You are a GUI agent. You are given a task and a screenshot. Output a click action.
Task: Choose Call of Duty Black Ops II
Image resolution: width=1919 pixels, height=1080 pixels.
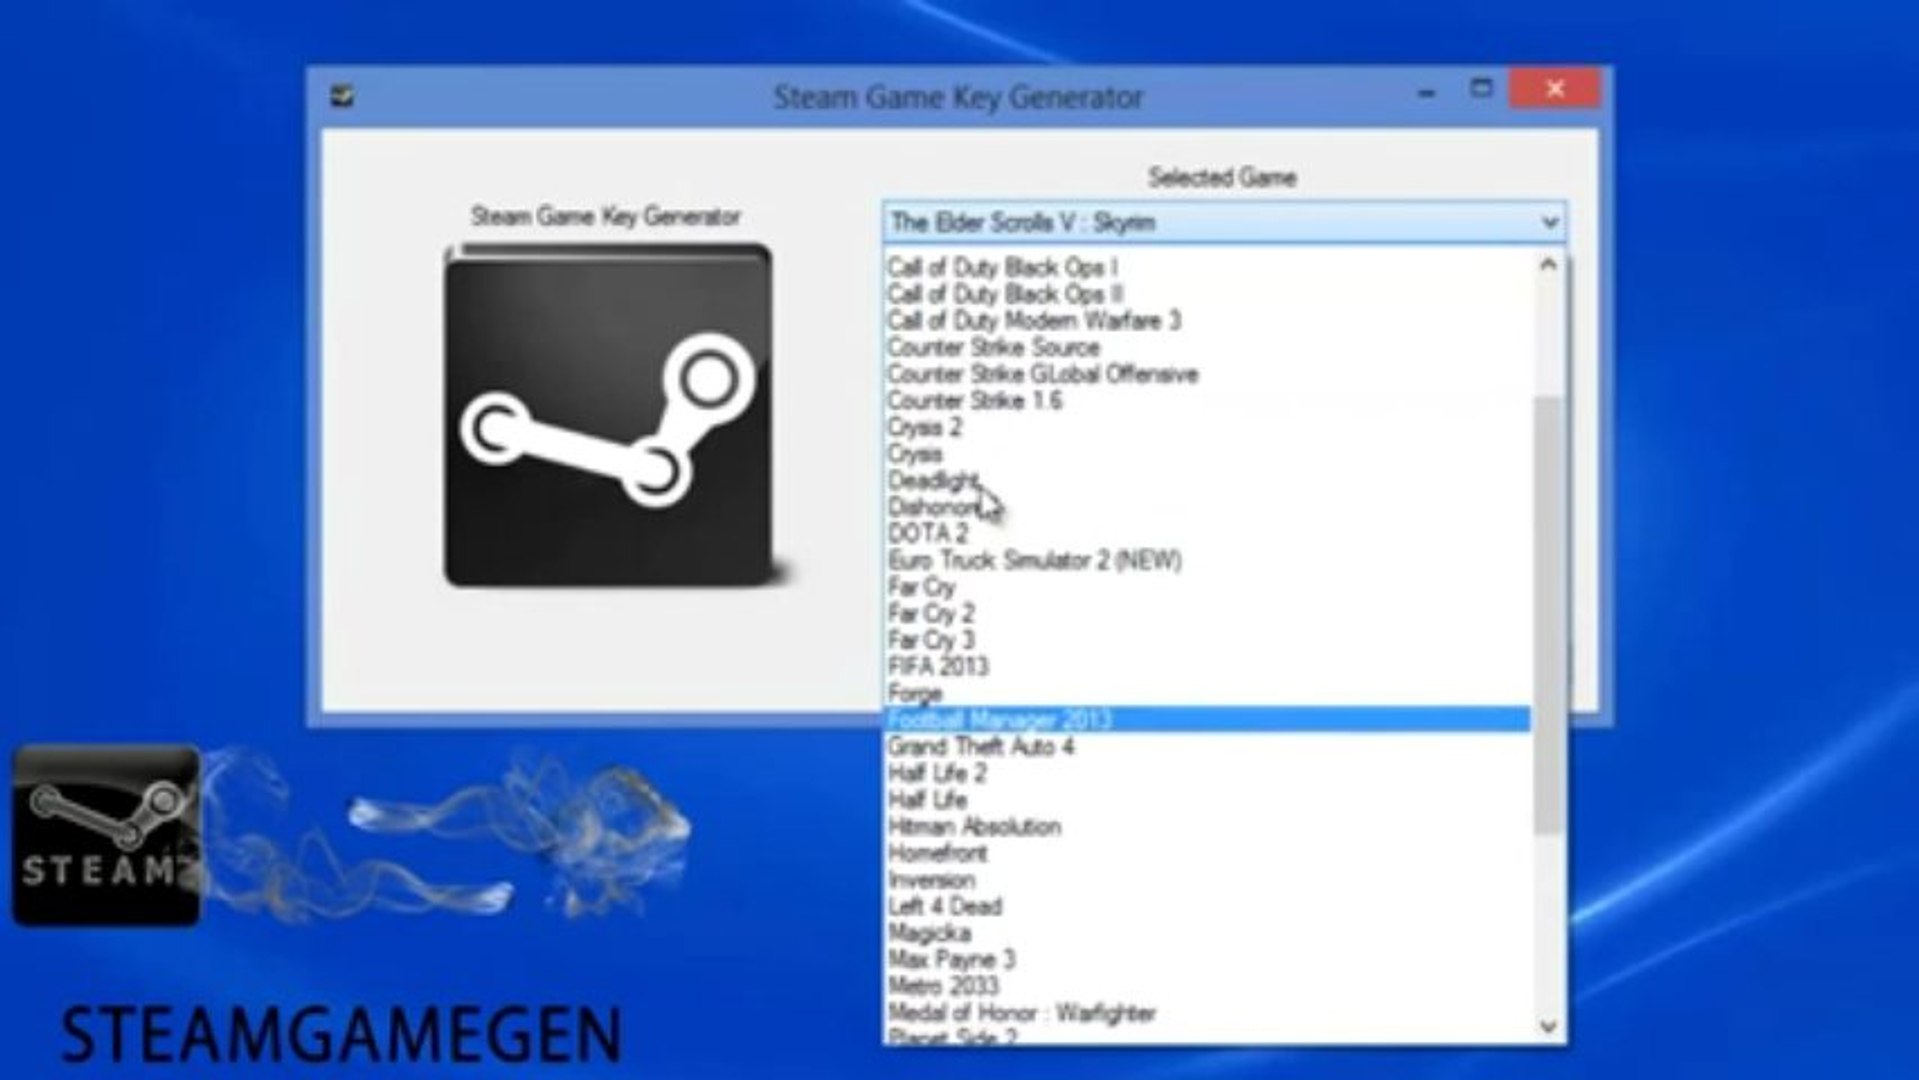tap(1006, 294)
